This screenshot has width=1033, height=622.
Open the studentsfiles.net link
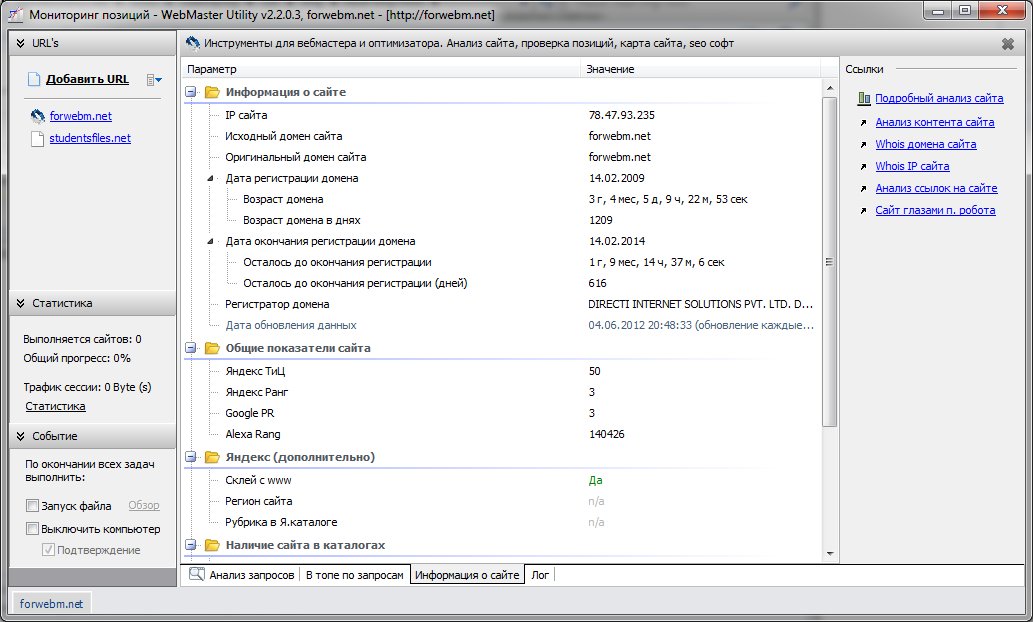[x=90, y=138]
